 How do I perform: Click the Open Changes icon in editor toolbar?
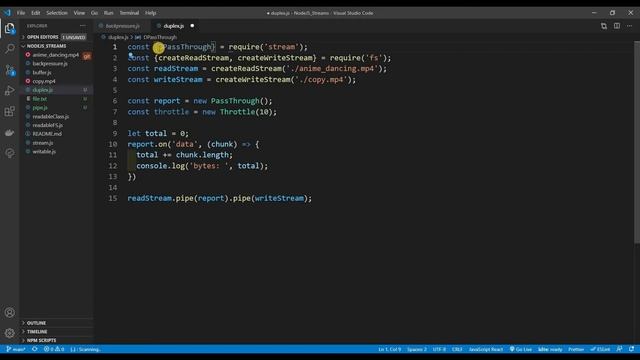[x=604, y=26]
